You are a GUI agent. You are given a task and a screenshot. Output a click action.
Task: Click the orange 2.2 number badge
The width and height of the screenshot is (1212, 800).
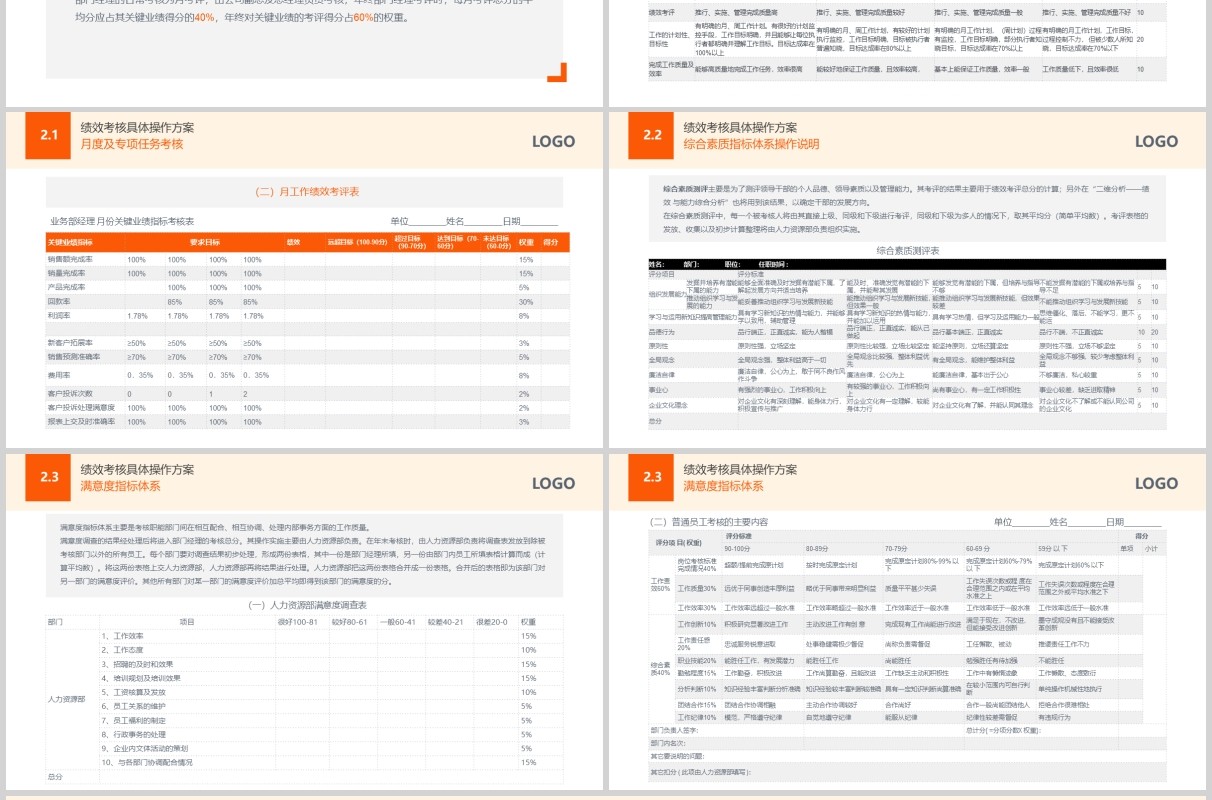coord(652,135)
